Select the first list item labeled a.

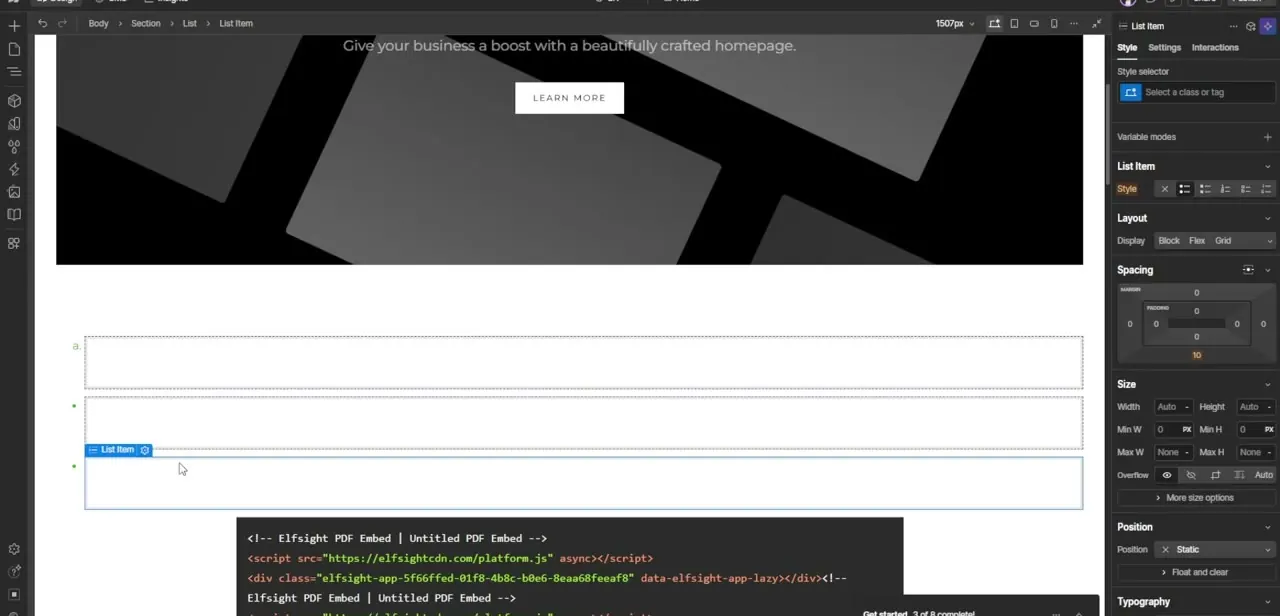[583, 362]
